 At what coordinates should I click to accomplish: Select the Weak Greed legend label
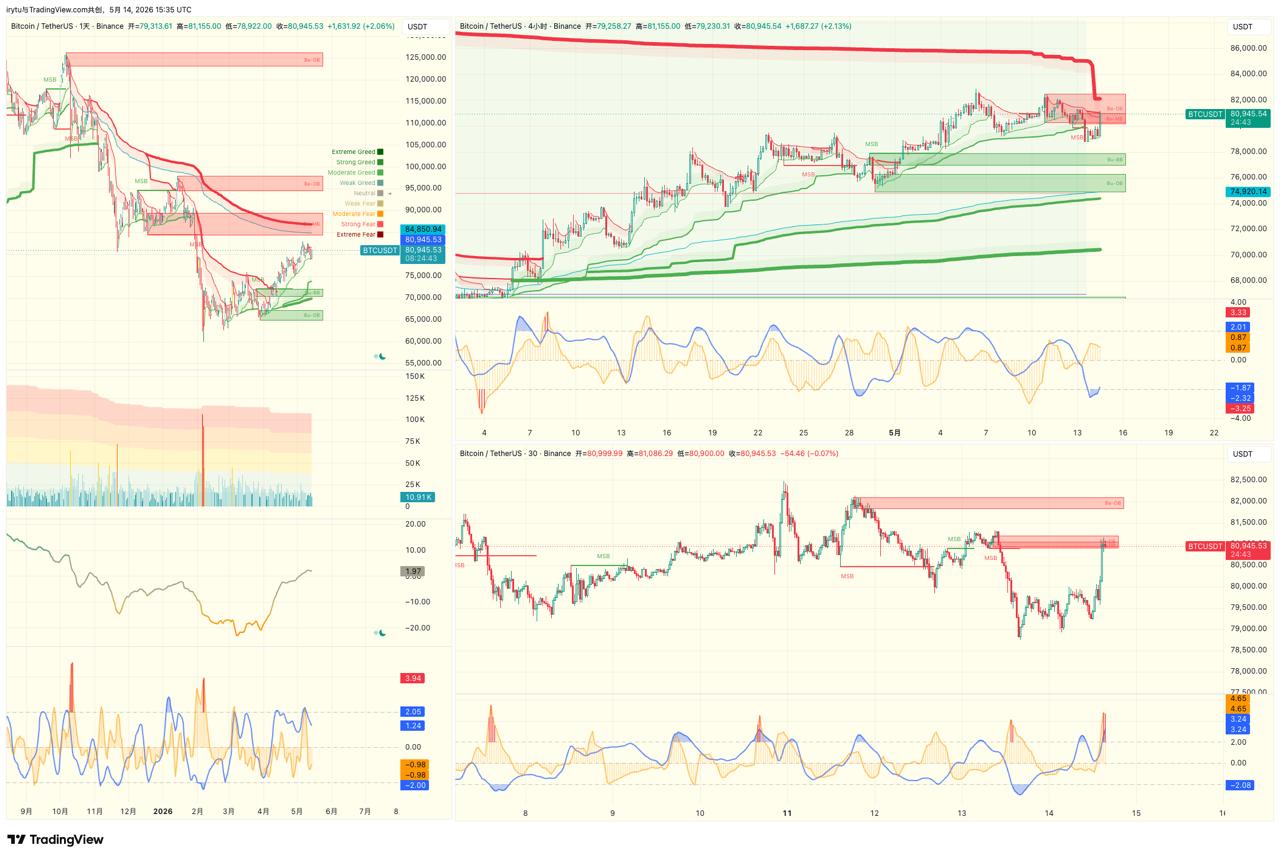pos(357,183)
